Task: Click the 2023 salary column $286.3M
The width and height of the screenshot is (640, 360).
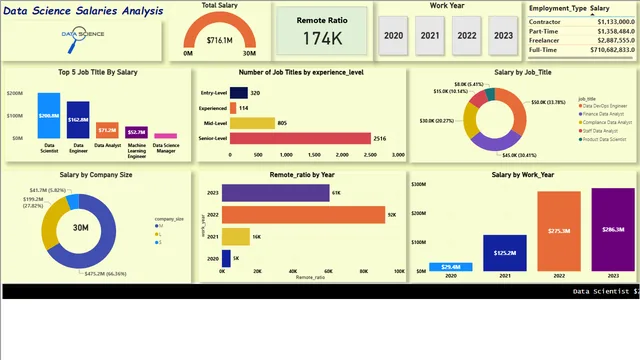Action: point(613,230)
